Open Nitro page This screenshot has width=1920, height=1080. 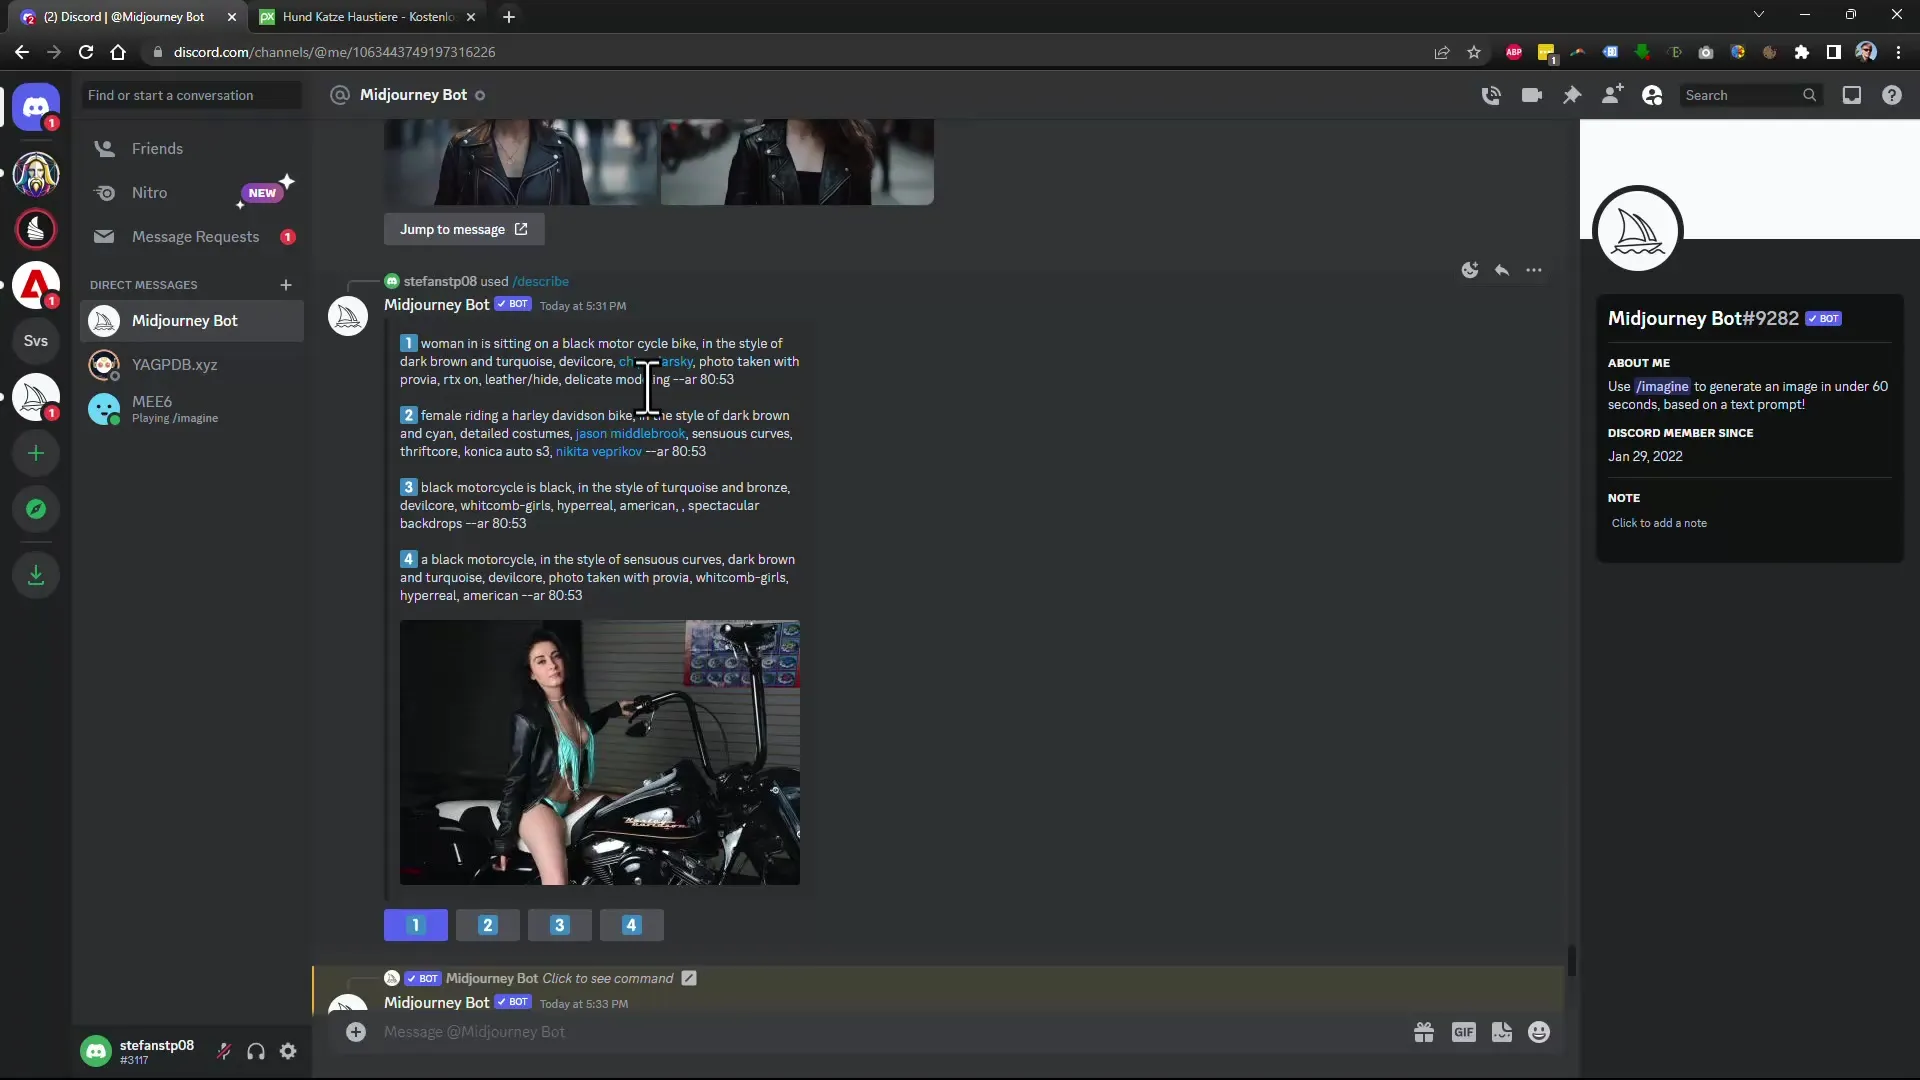tap(192, 193)
